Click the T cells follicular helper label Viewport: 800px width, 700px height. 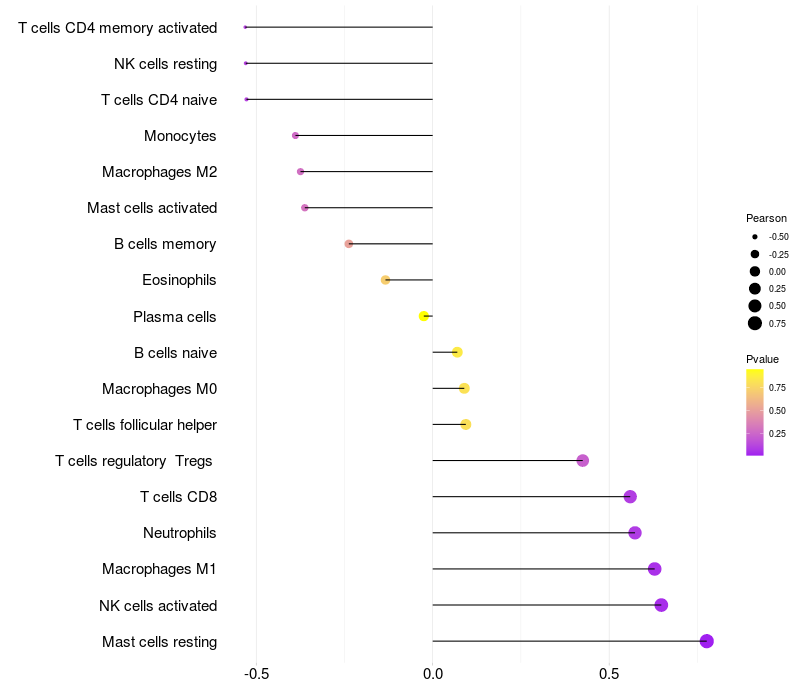click(x=145, y=425)
